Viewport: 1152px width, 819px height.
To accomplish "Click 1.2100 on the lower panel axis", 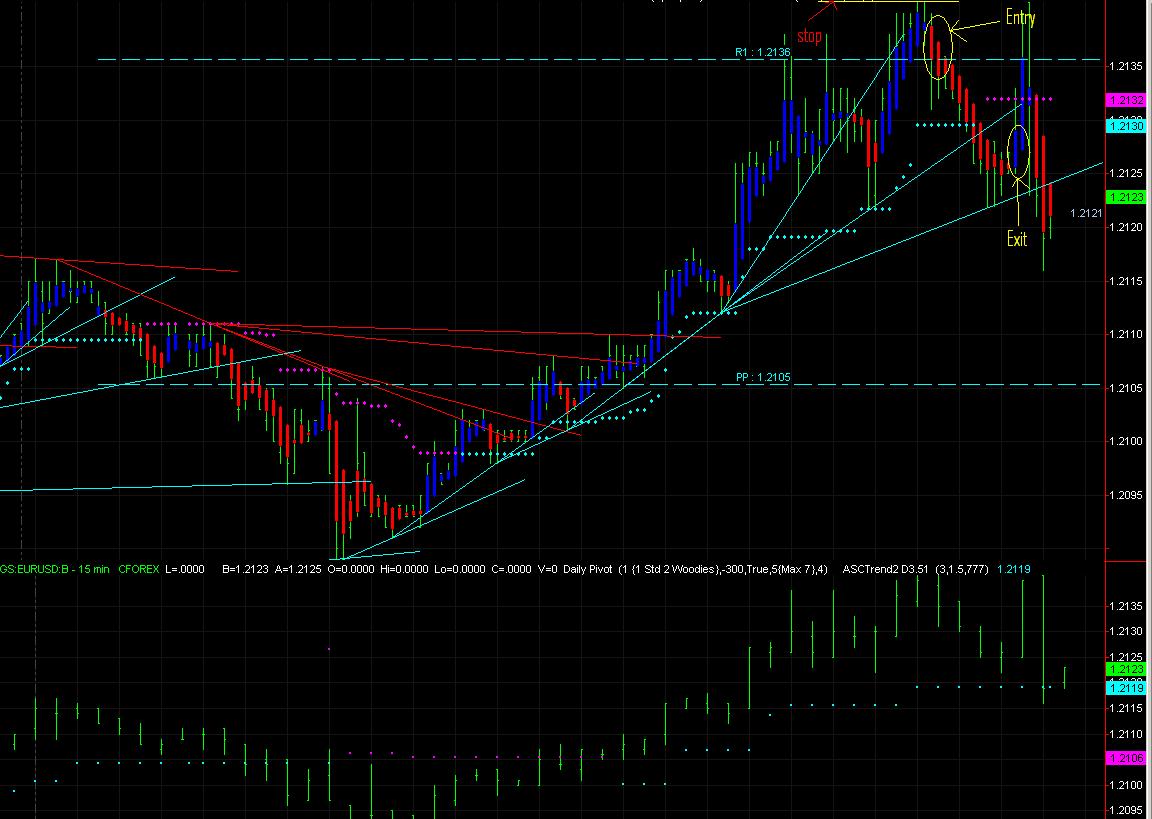I will pyautogui.click(x=1126, y=785).
